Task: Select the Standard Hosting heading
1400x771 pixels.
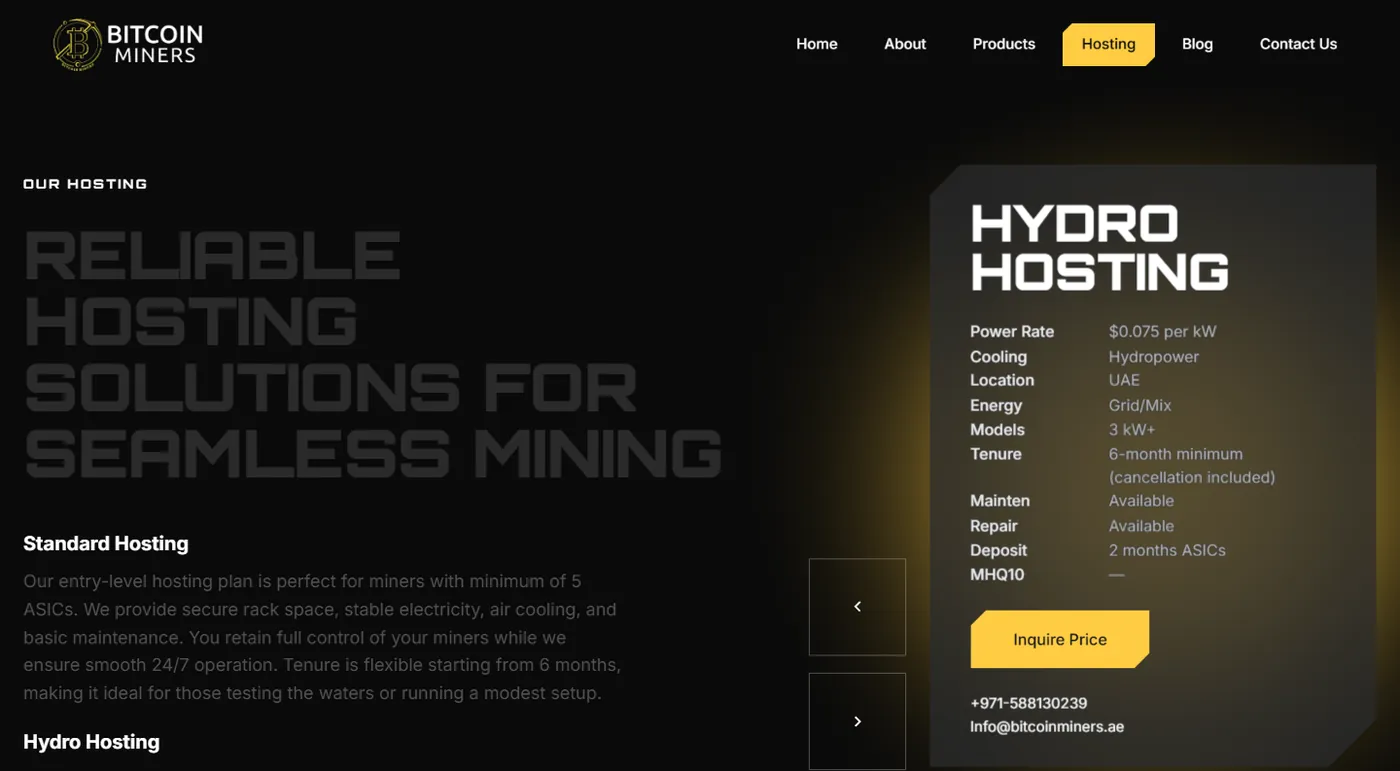Action: click(106, 543)
